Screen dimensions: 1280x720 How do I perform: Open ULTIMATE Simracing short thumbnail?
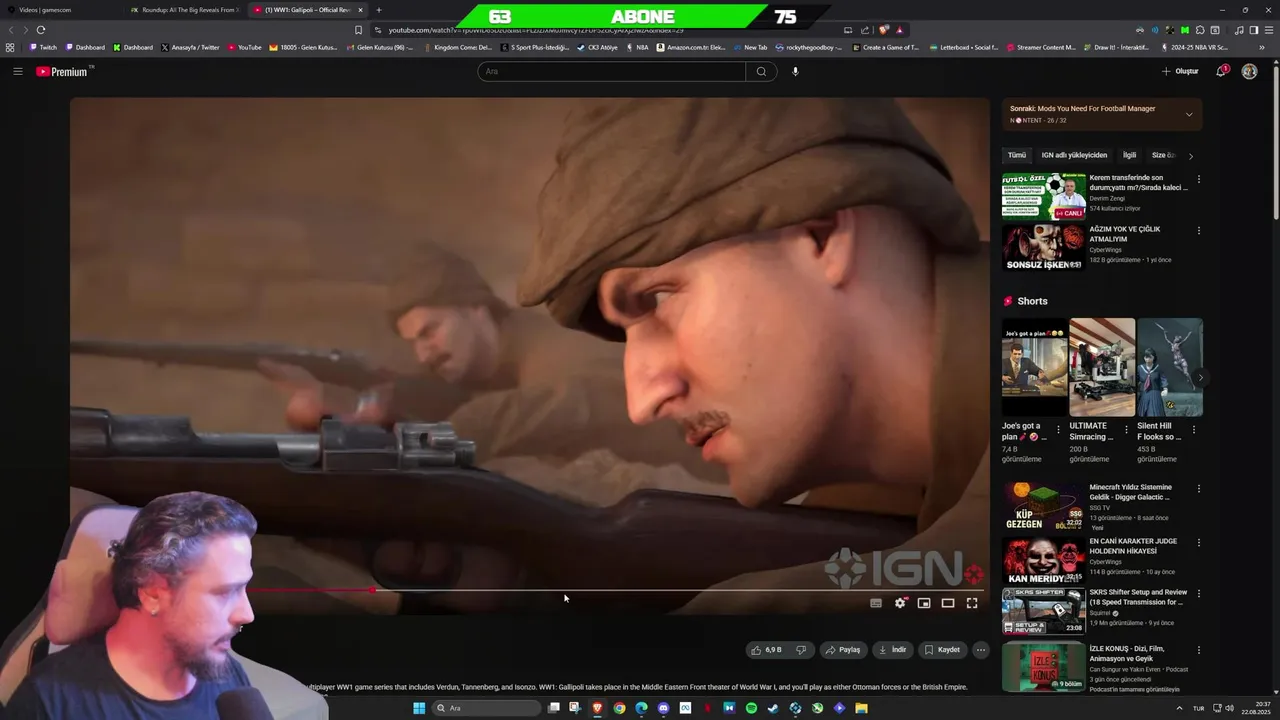(1102, 367)
